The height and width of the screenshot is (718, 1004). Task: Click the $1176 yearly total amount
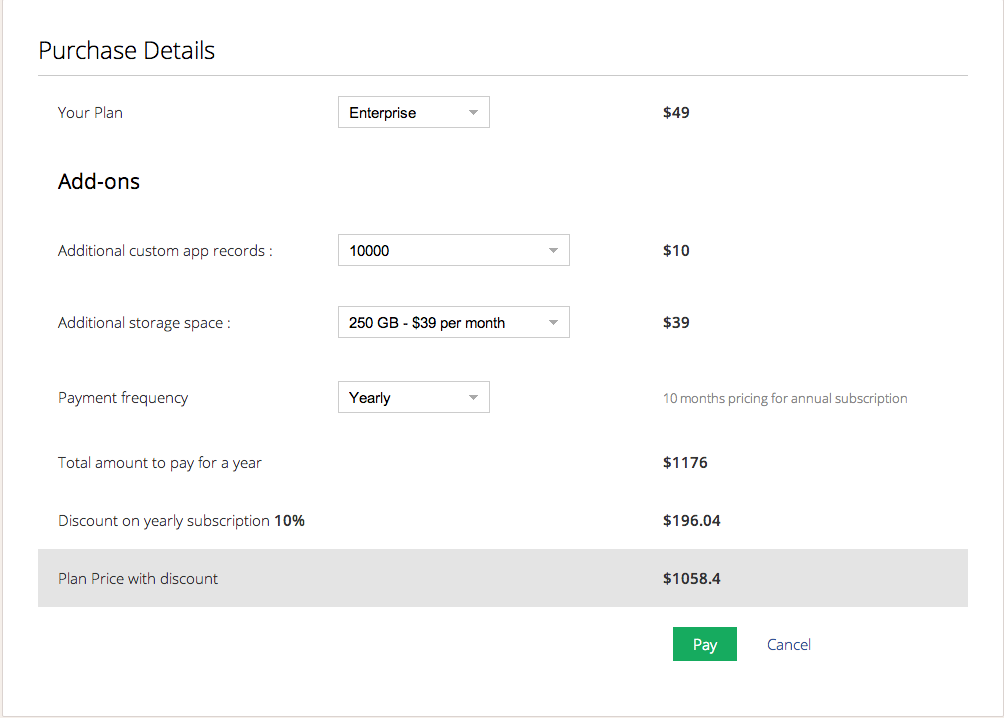(685, 463)
